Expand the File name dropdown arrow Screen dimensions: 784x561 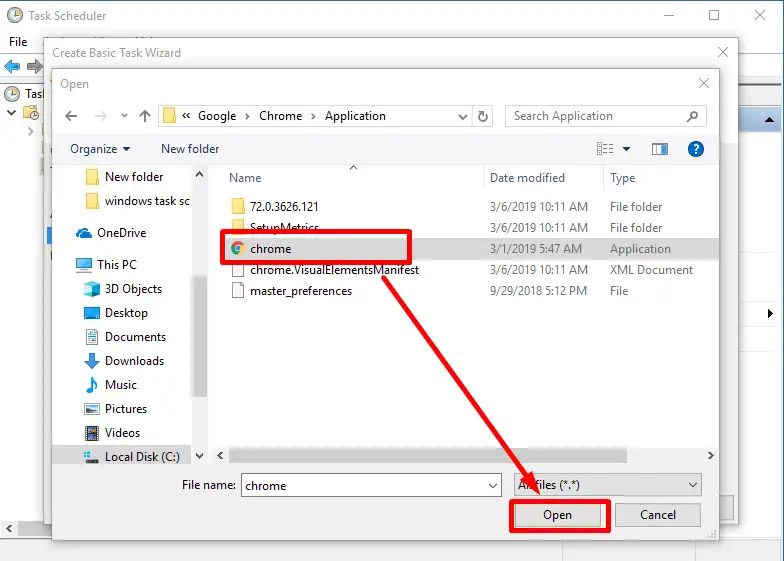coord(493,486)
